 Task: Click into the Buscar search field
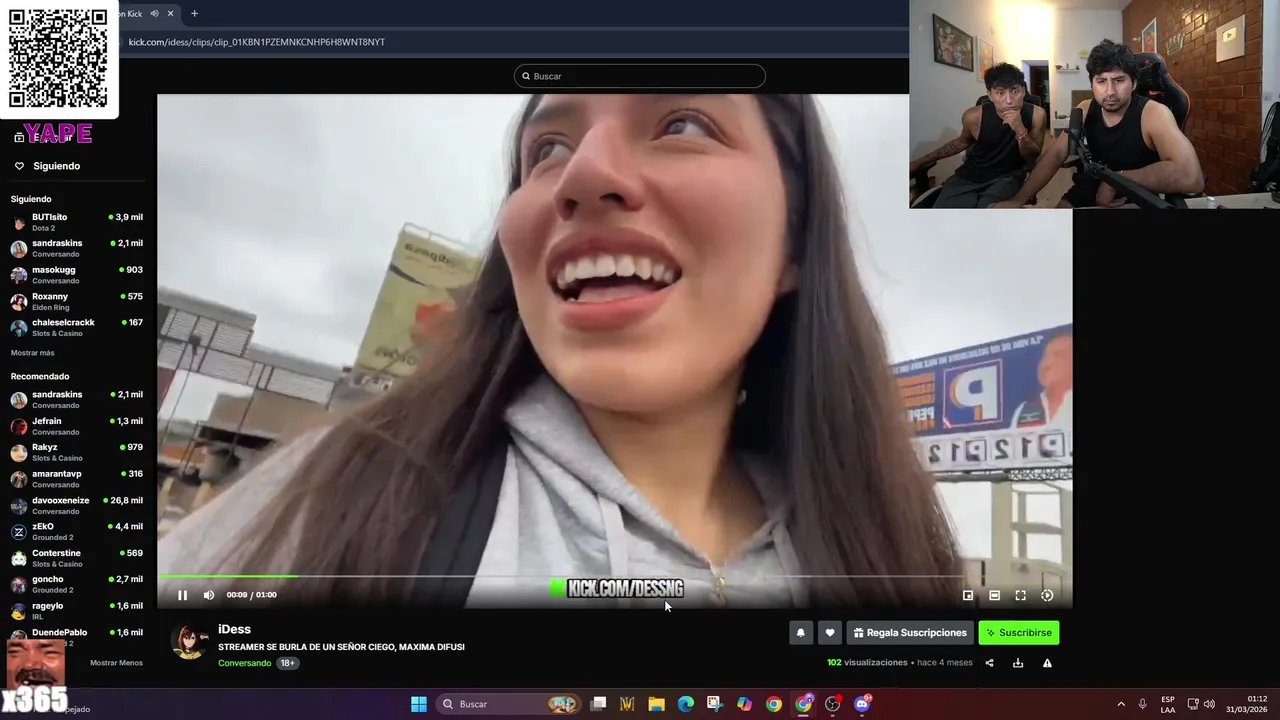coord(640,76)
